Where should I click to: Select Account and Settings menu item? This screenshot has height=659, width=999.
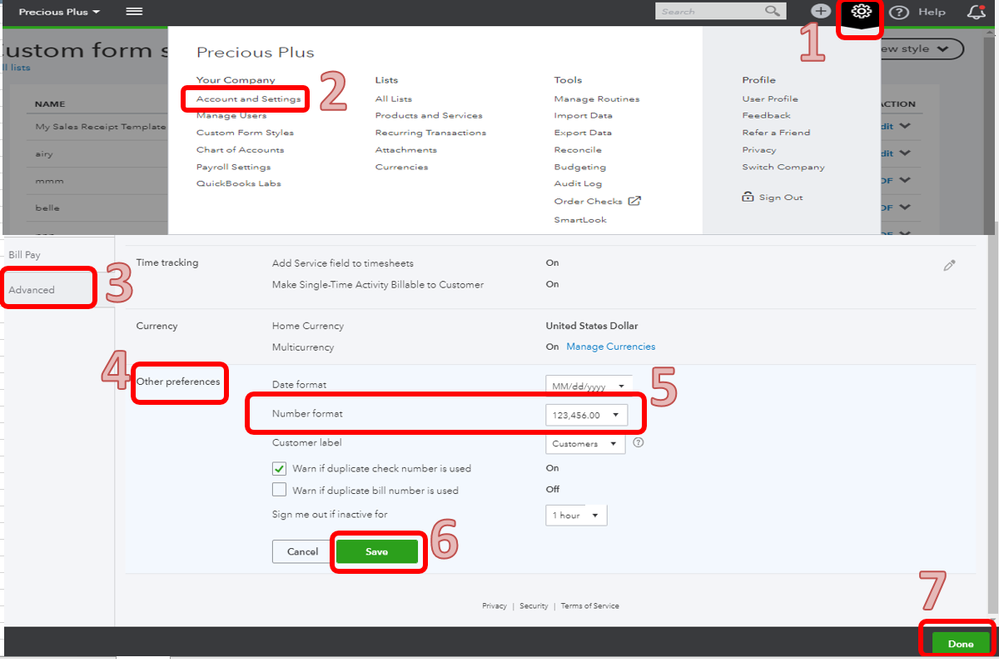pos(248,99)
